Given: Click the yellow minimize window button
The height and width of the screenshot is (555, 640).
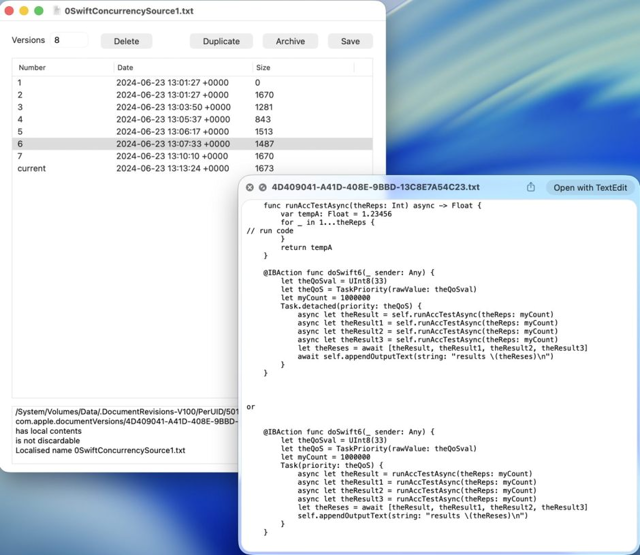Looking at the screenshot, I should coord(24,11).
